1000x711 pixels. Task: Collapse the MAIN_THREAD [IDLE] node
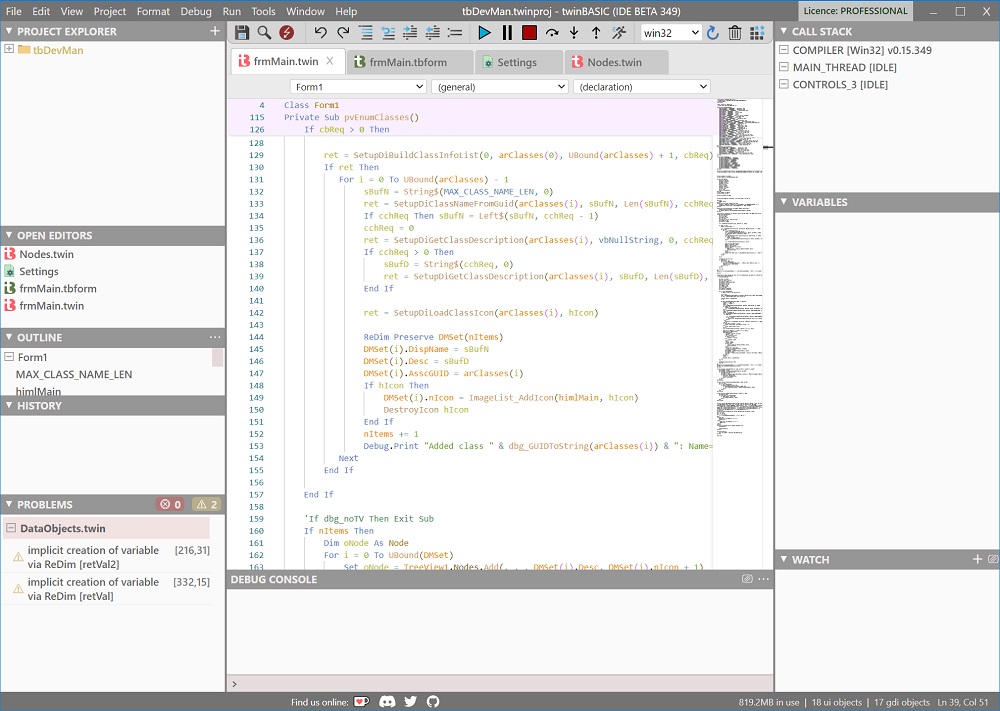click(785, 67)
